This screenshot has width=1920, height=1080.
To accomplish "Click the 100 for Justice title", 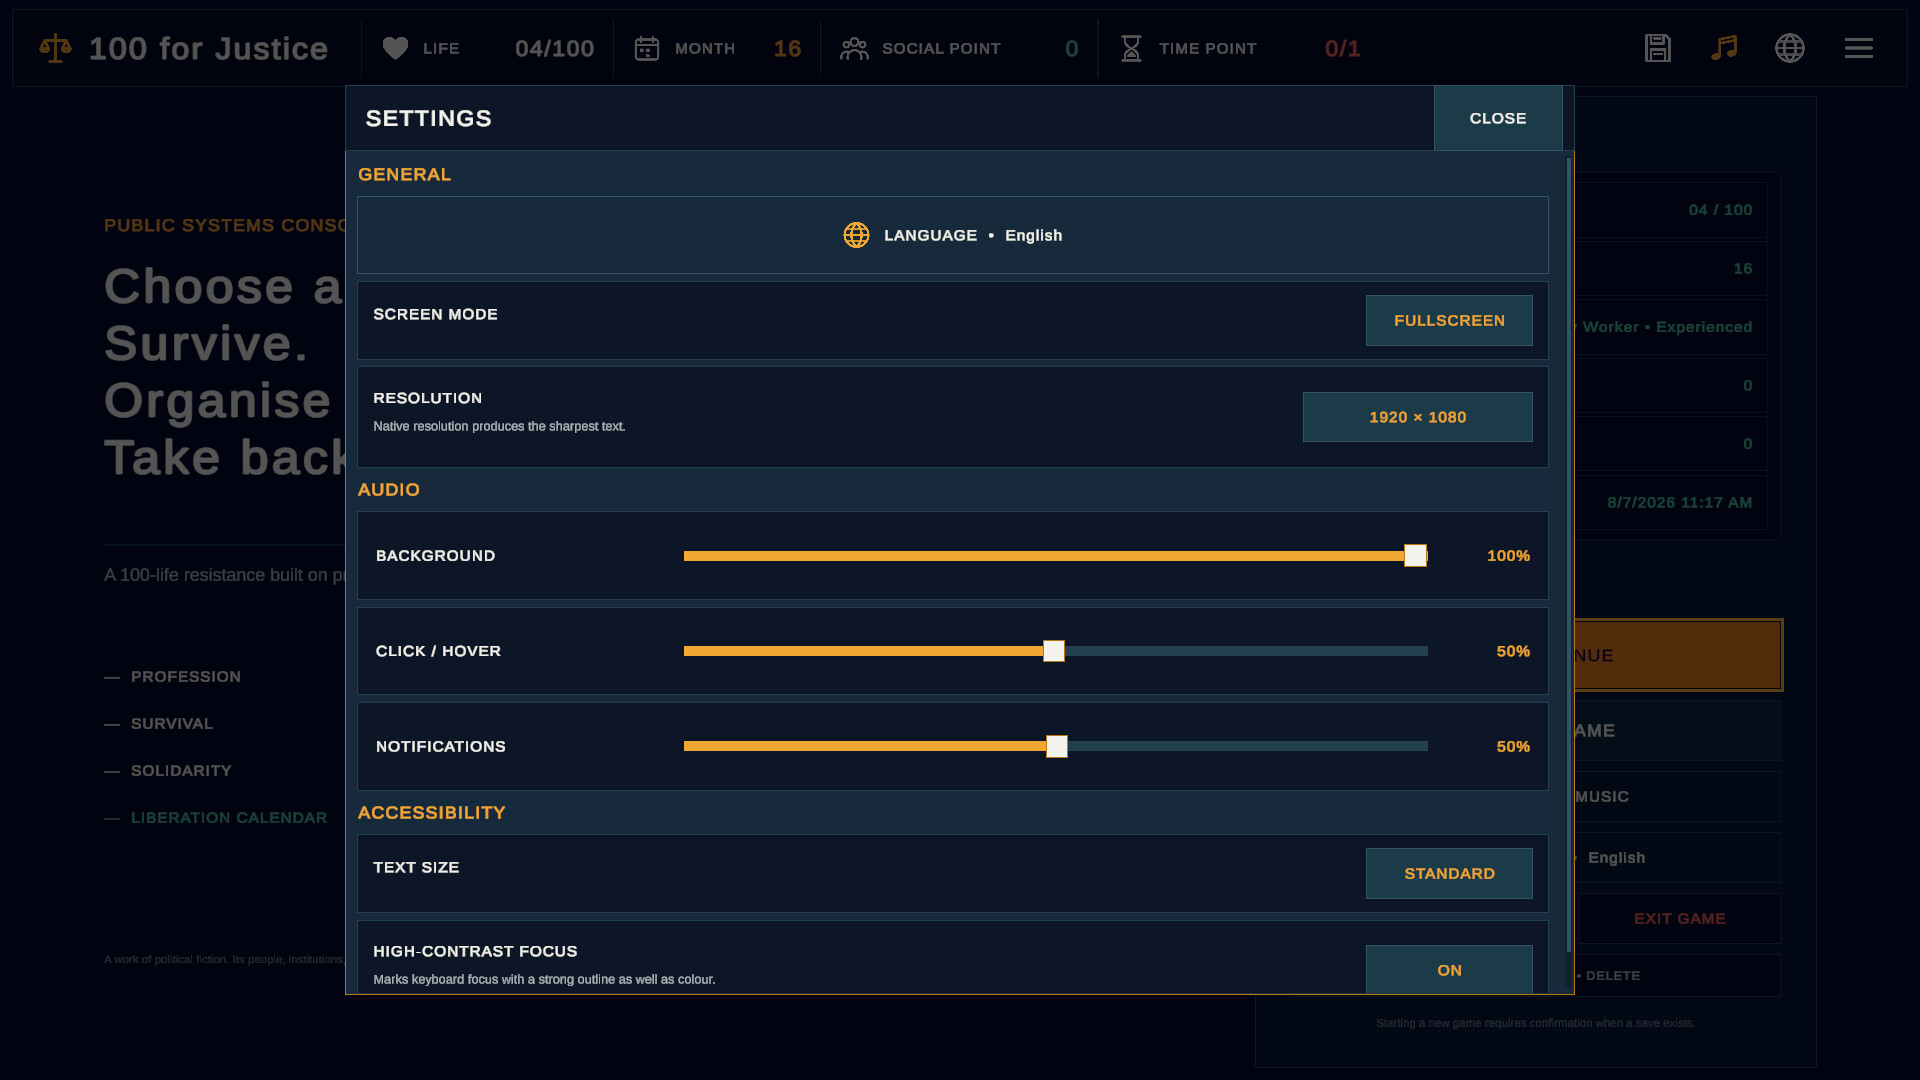I will [x=208, y=48].
